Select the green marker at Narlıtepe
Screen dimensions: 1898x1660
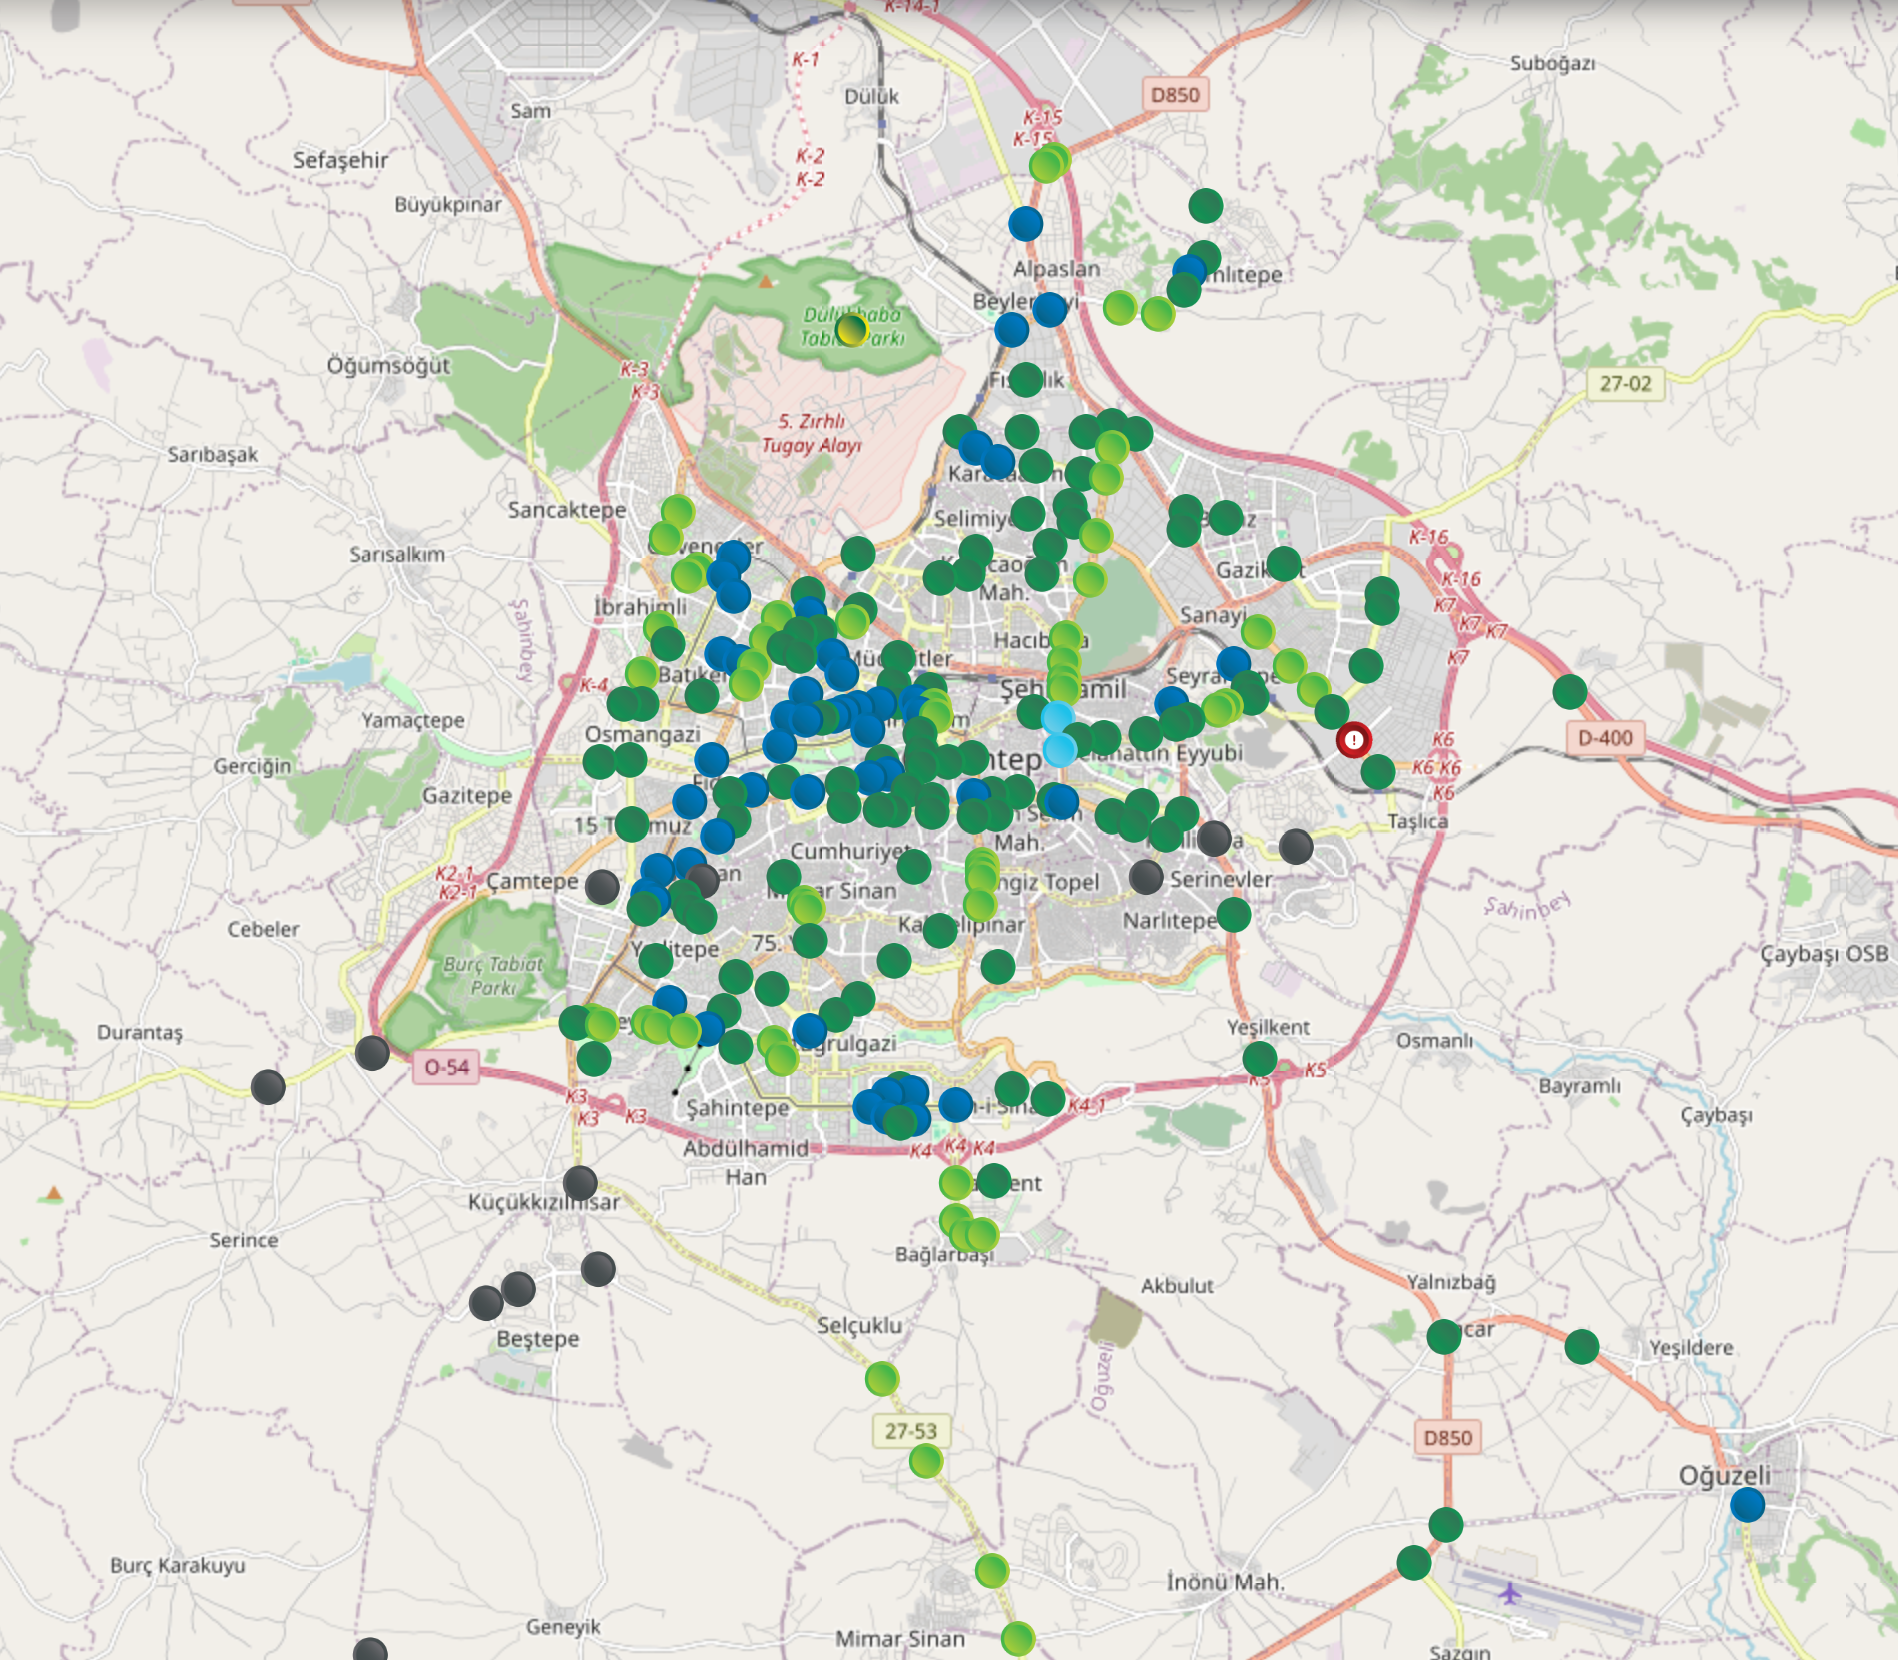coord(1234,914)
